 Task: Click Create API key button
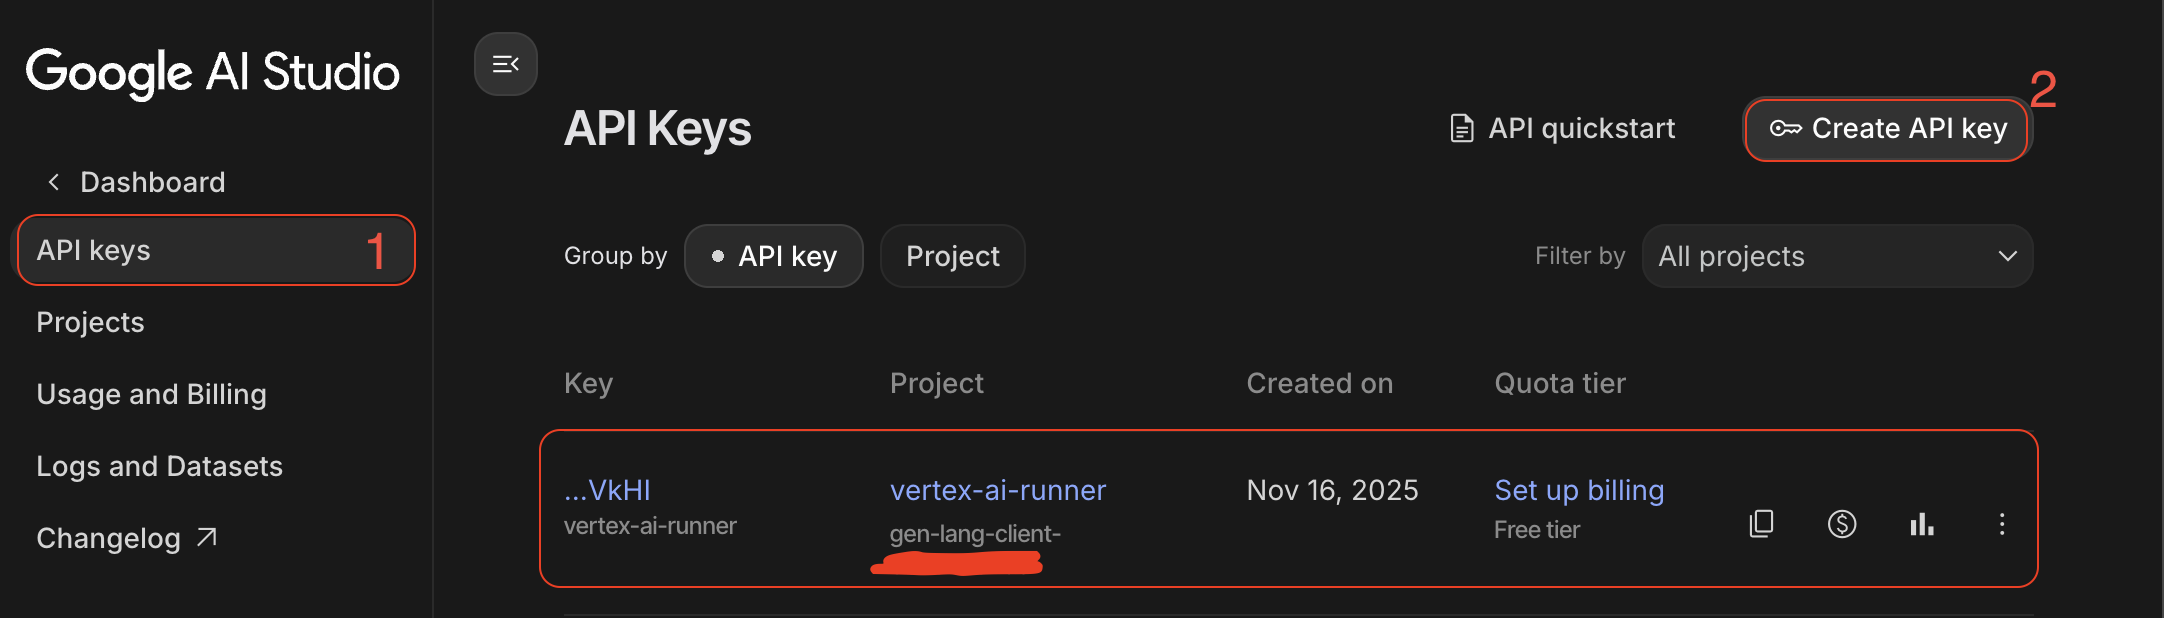click(1886, 128)
